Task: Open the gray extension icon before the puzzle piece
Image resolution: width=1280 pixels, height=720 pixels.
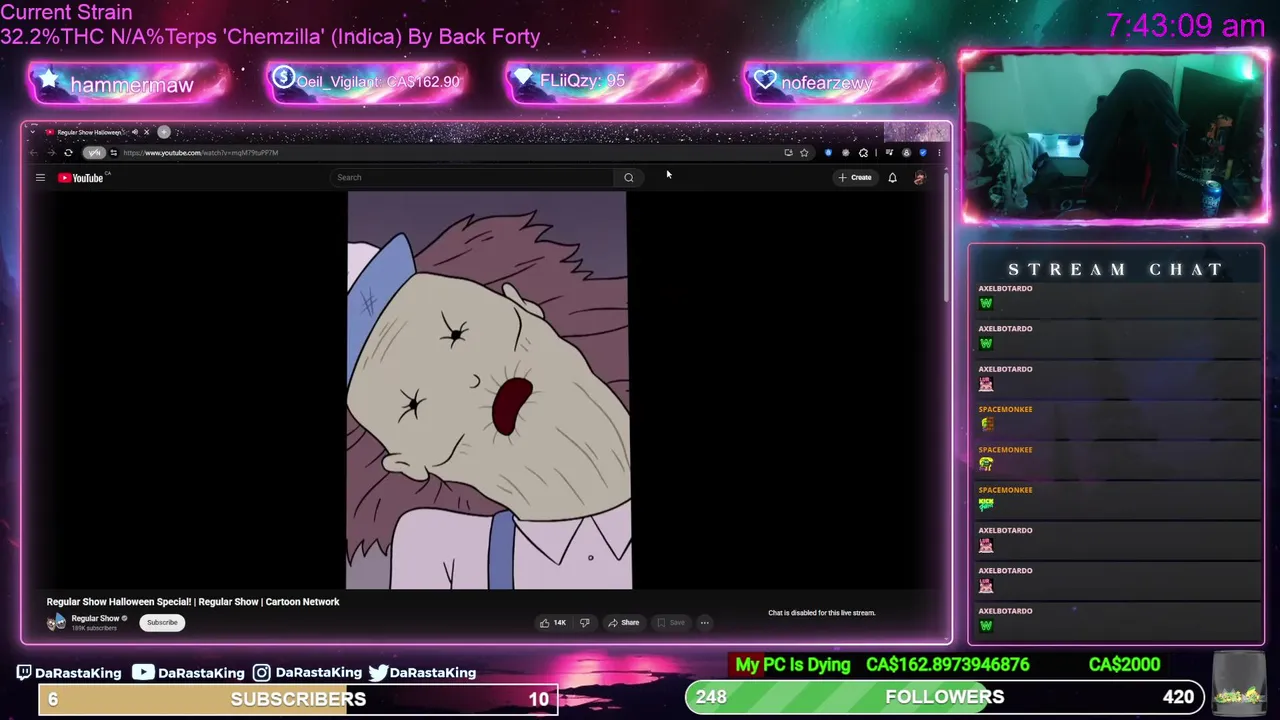Action: click(846, 152)
